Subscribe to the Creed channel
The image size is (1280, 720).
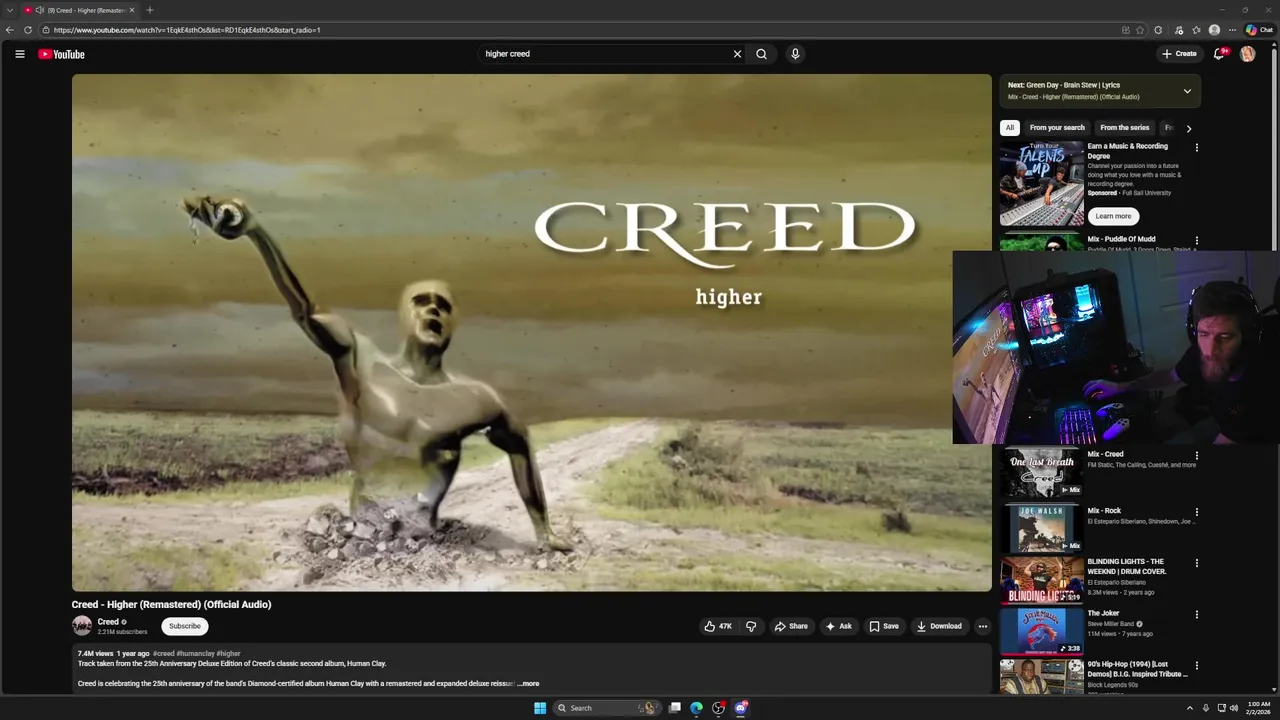185,626
